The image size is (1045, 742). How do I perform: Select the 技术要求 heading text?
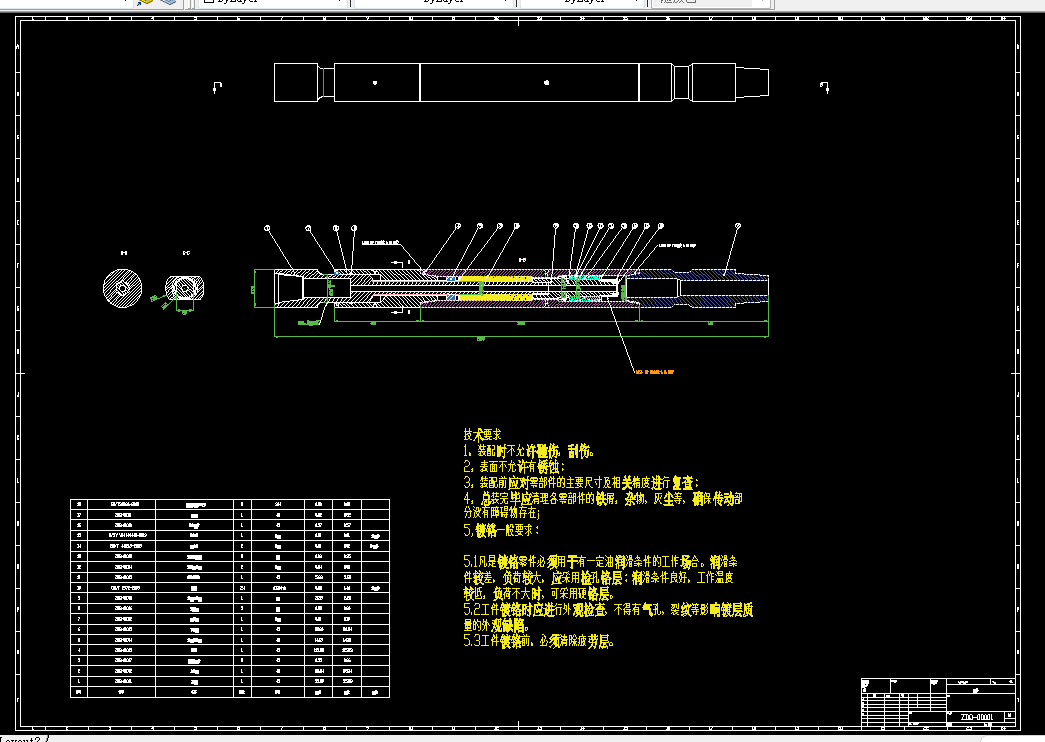(483, 435)
